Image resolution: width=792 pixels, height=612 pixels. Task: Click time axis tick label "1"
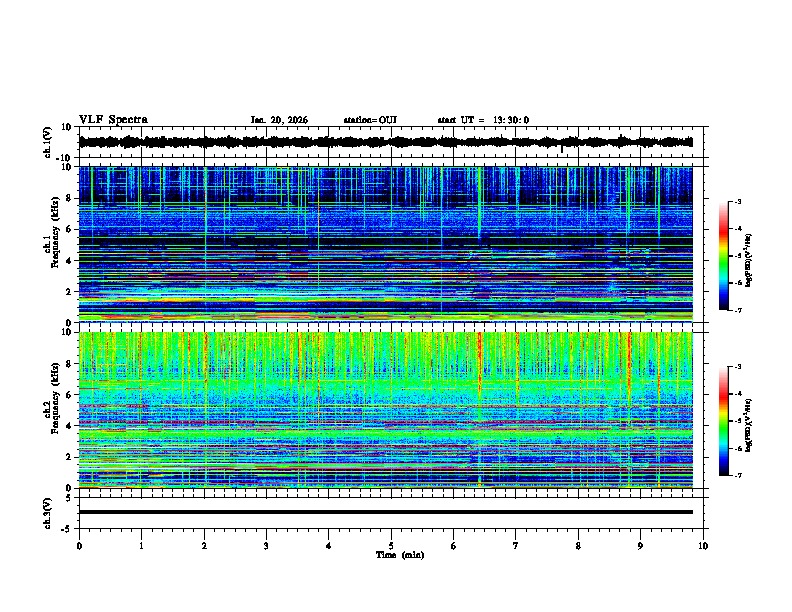[141, 546]
